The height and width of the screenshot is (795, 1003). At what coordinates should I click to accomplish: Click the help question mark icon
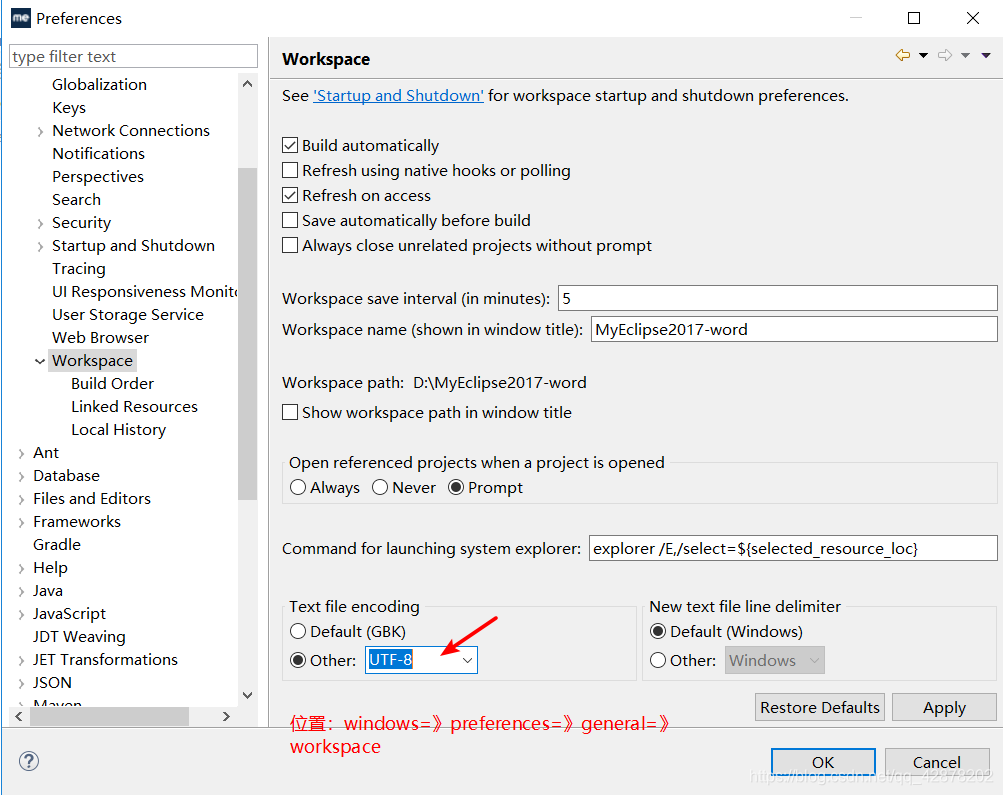tap(29, 761)
